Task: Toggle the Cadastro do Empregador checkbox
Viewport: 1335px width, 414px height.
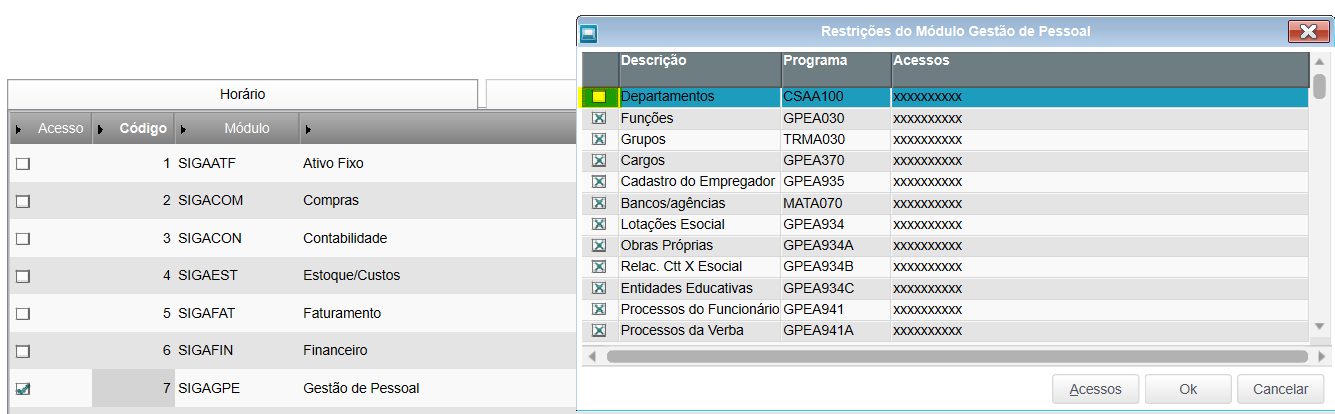Action: [x=599, y=182]
